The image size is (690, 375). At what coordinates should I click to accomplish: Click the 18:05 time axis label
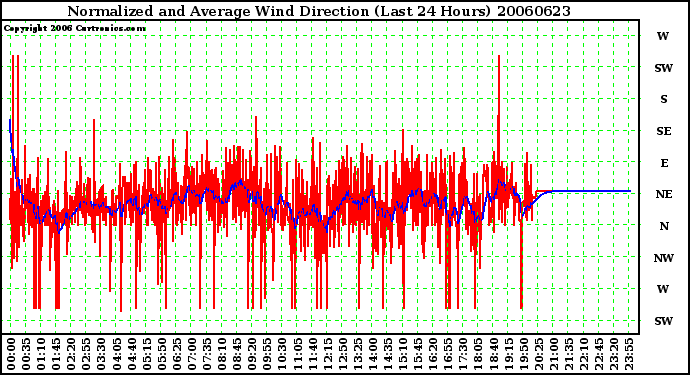click(478, 354)
